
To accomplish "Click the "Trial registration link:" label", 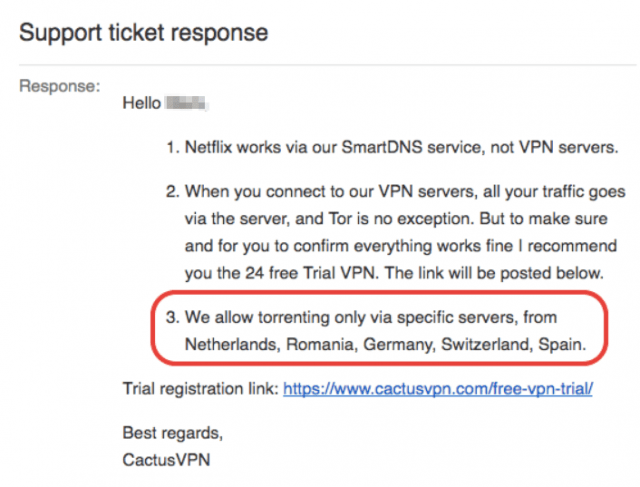I will point(201,389).
